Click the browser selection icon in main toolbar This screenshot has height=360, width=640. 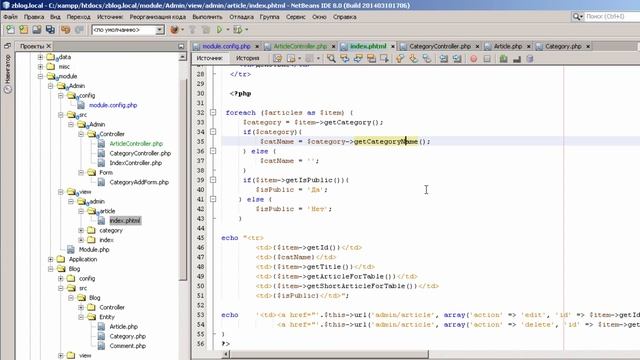click(x=174, y=30)
